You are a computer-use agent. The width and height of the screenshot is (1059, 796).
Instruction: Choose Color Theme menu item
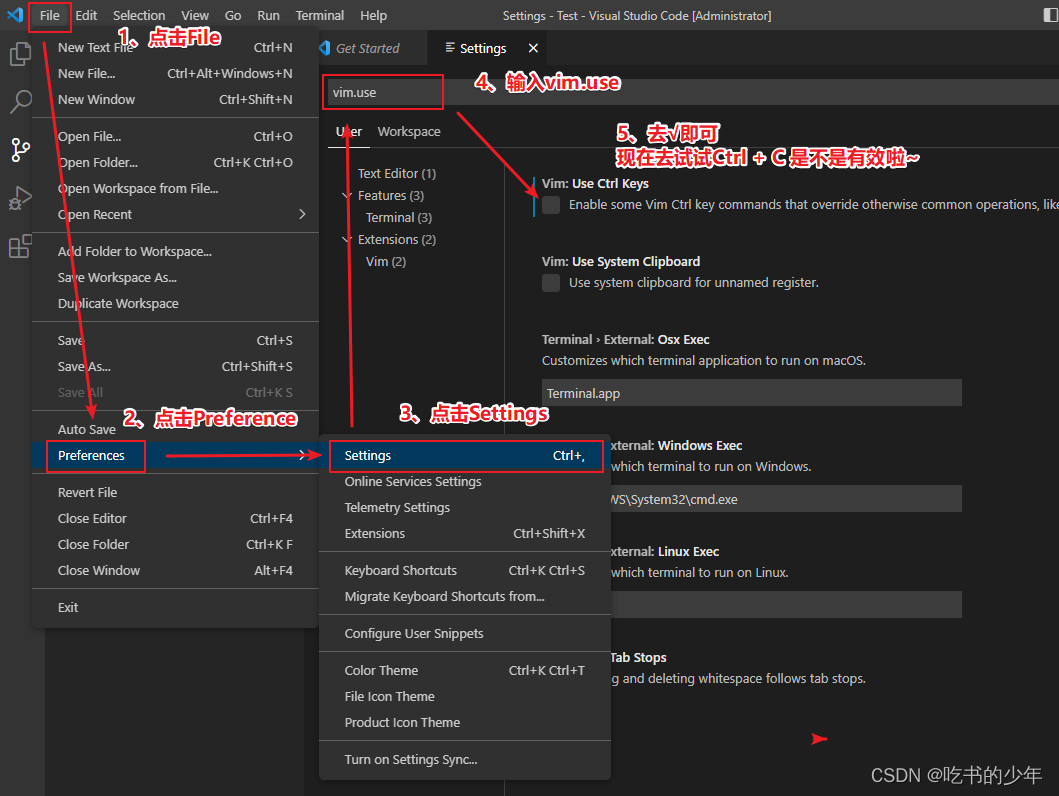coord(465,670)
